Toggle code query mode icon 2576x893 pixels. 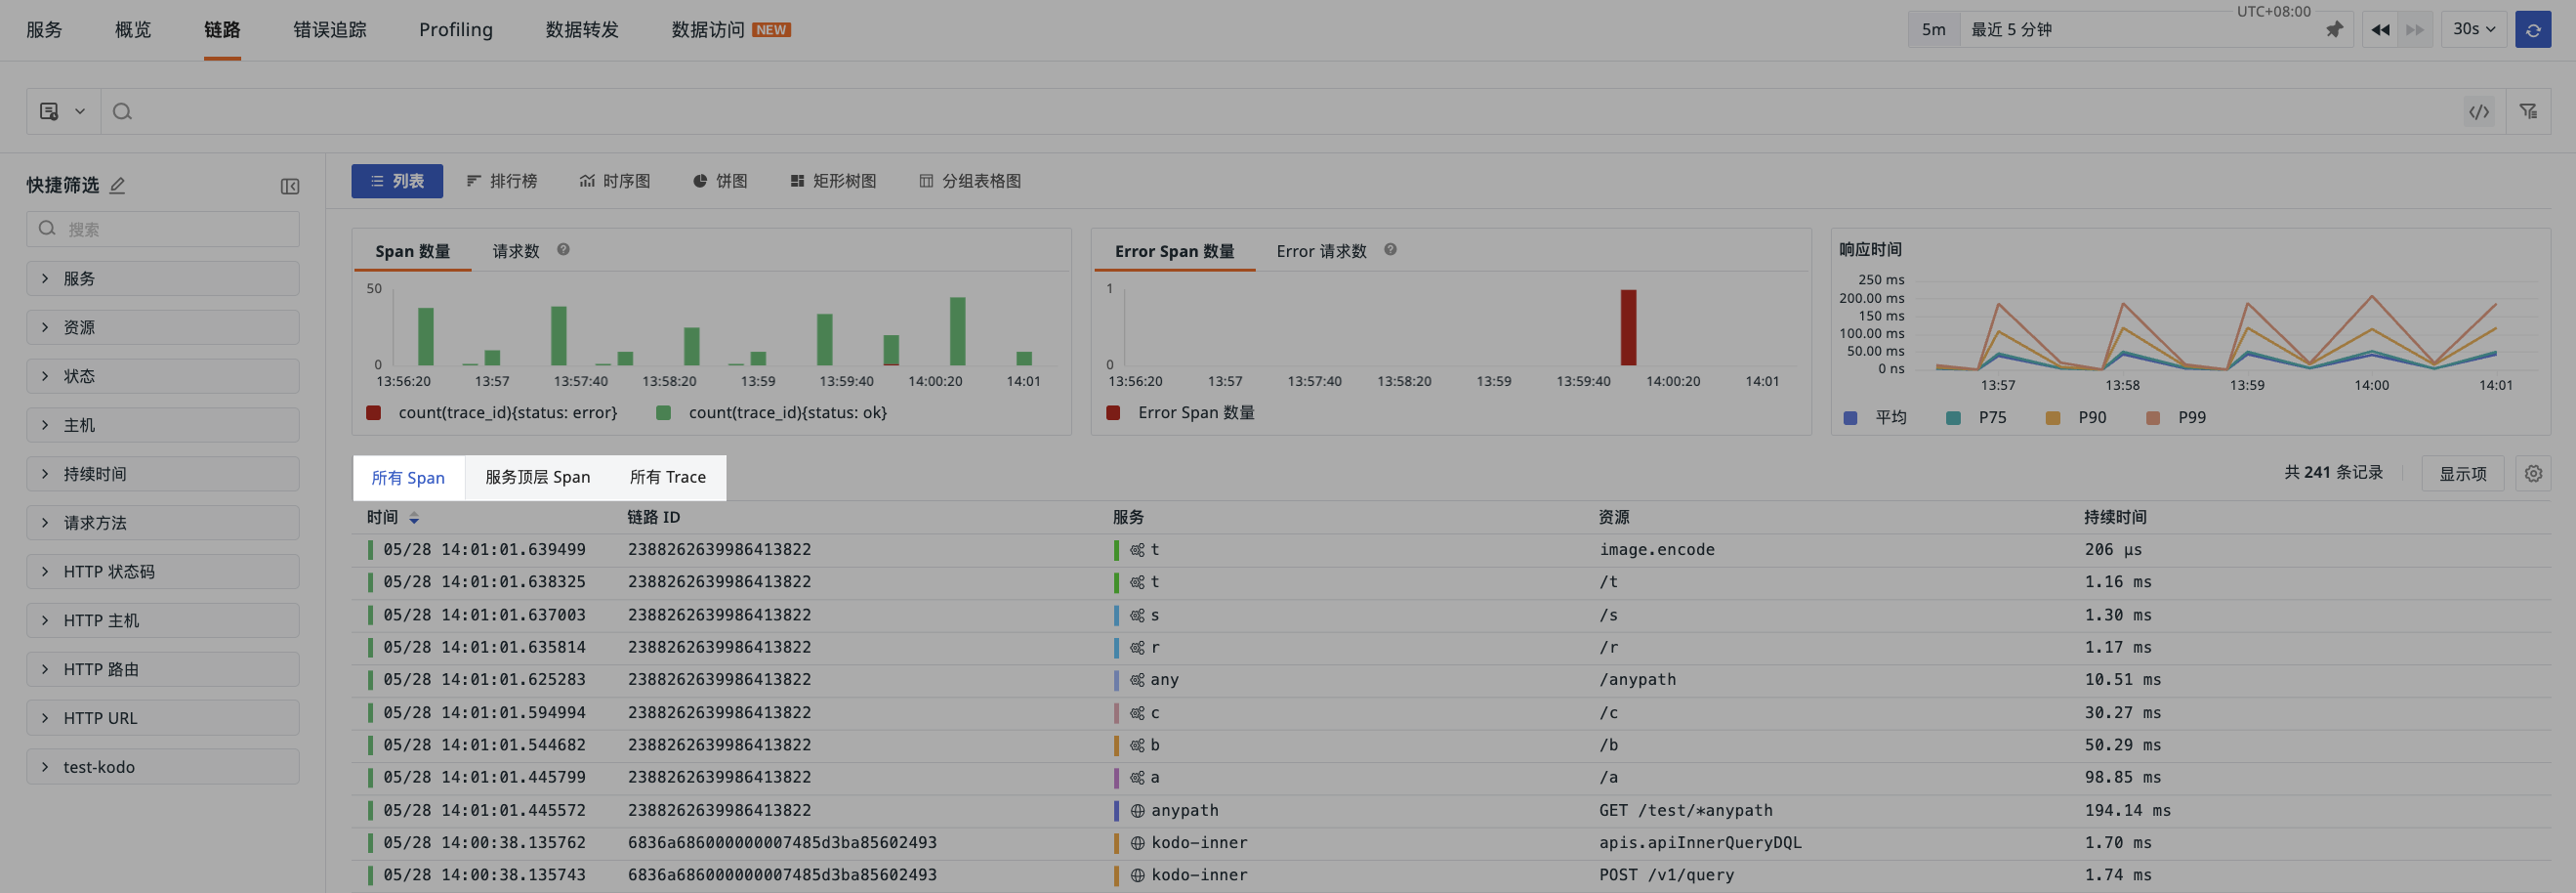click(x=2478, y=112)
